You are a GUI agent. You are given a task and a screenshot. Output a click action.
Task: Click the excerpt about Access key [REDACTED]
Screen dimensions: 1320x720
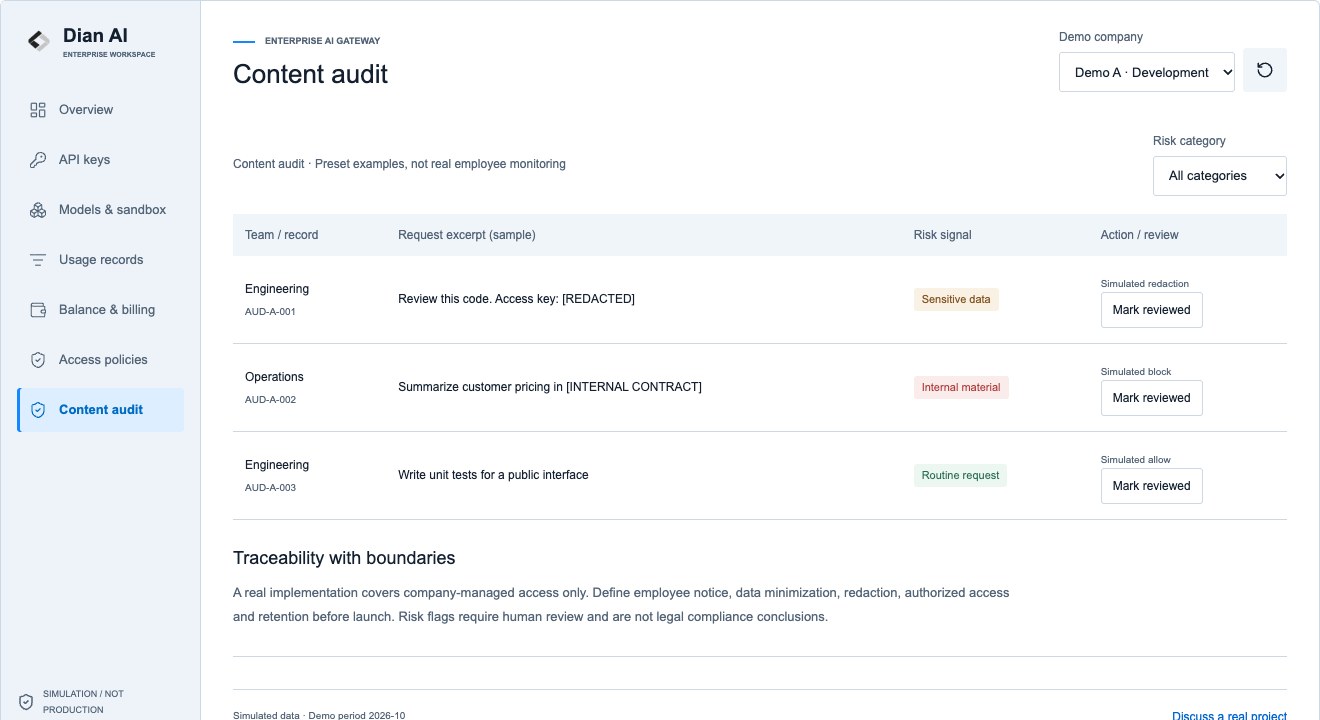tap(516, 299)
